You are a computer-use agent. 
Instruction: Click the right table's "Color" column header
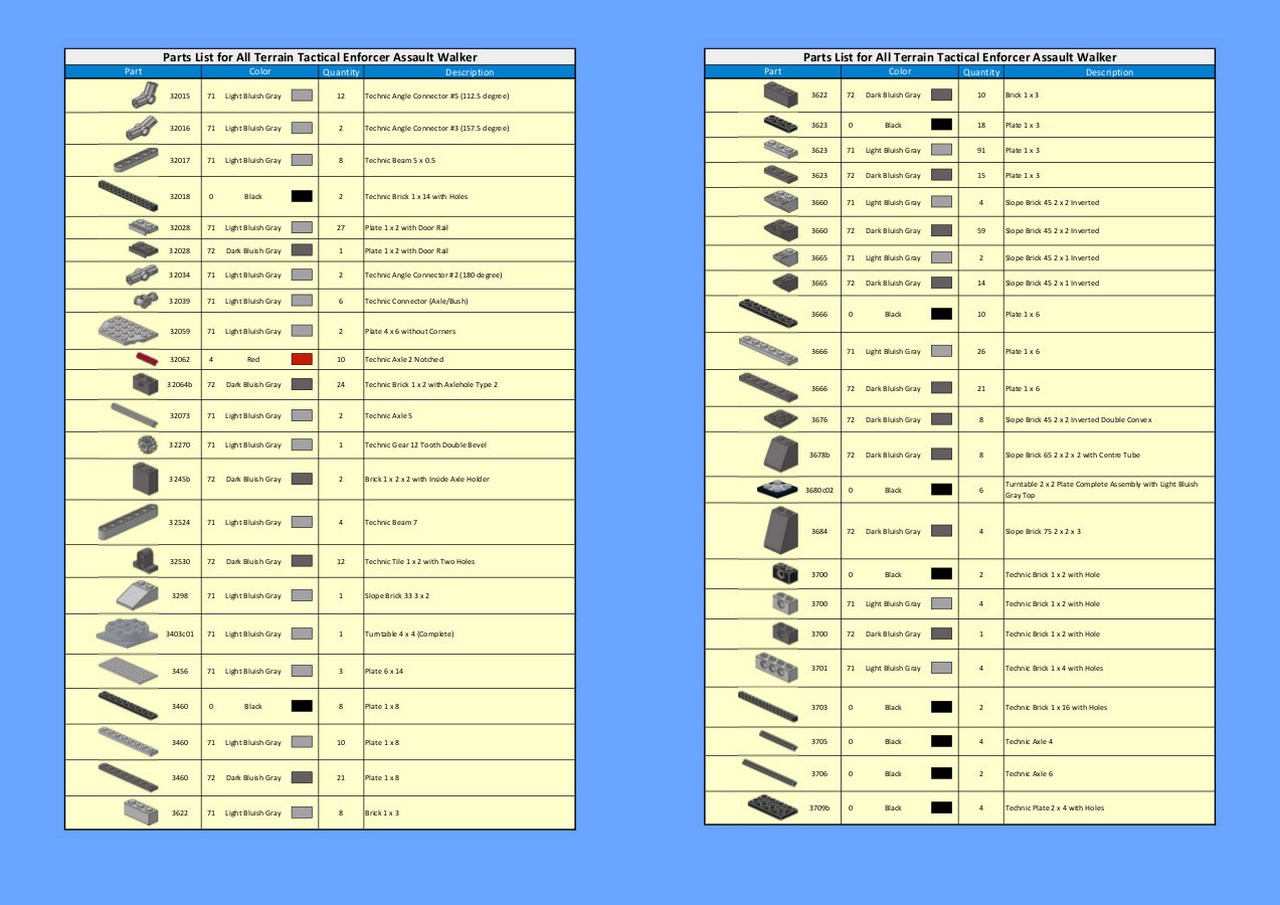[x=900, y=72]
